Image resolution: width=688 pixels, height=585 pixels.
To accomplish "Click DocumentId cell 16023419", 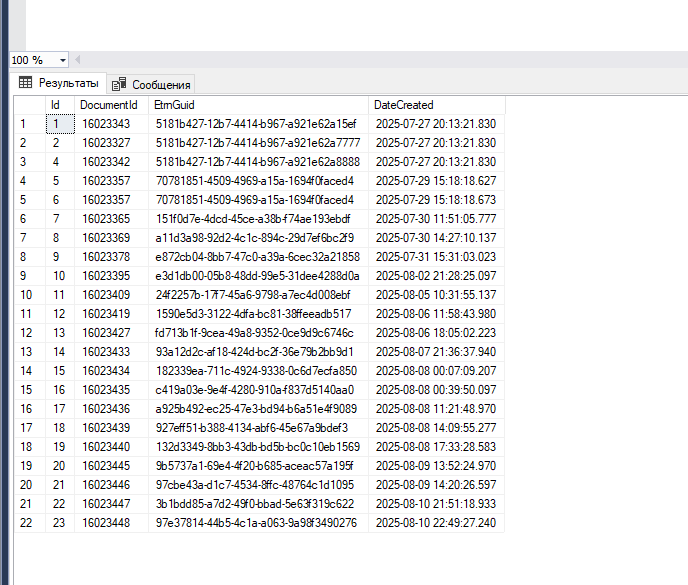I will (111, 314).
